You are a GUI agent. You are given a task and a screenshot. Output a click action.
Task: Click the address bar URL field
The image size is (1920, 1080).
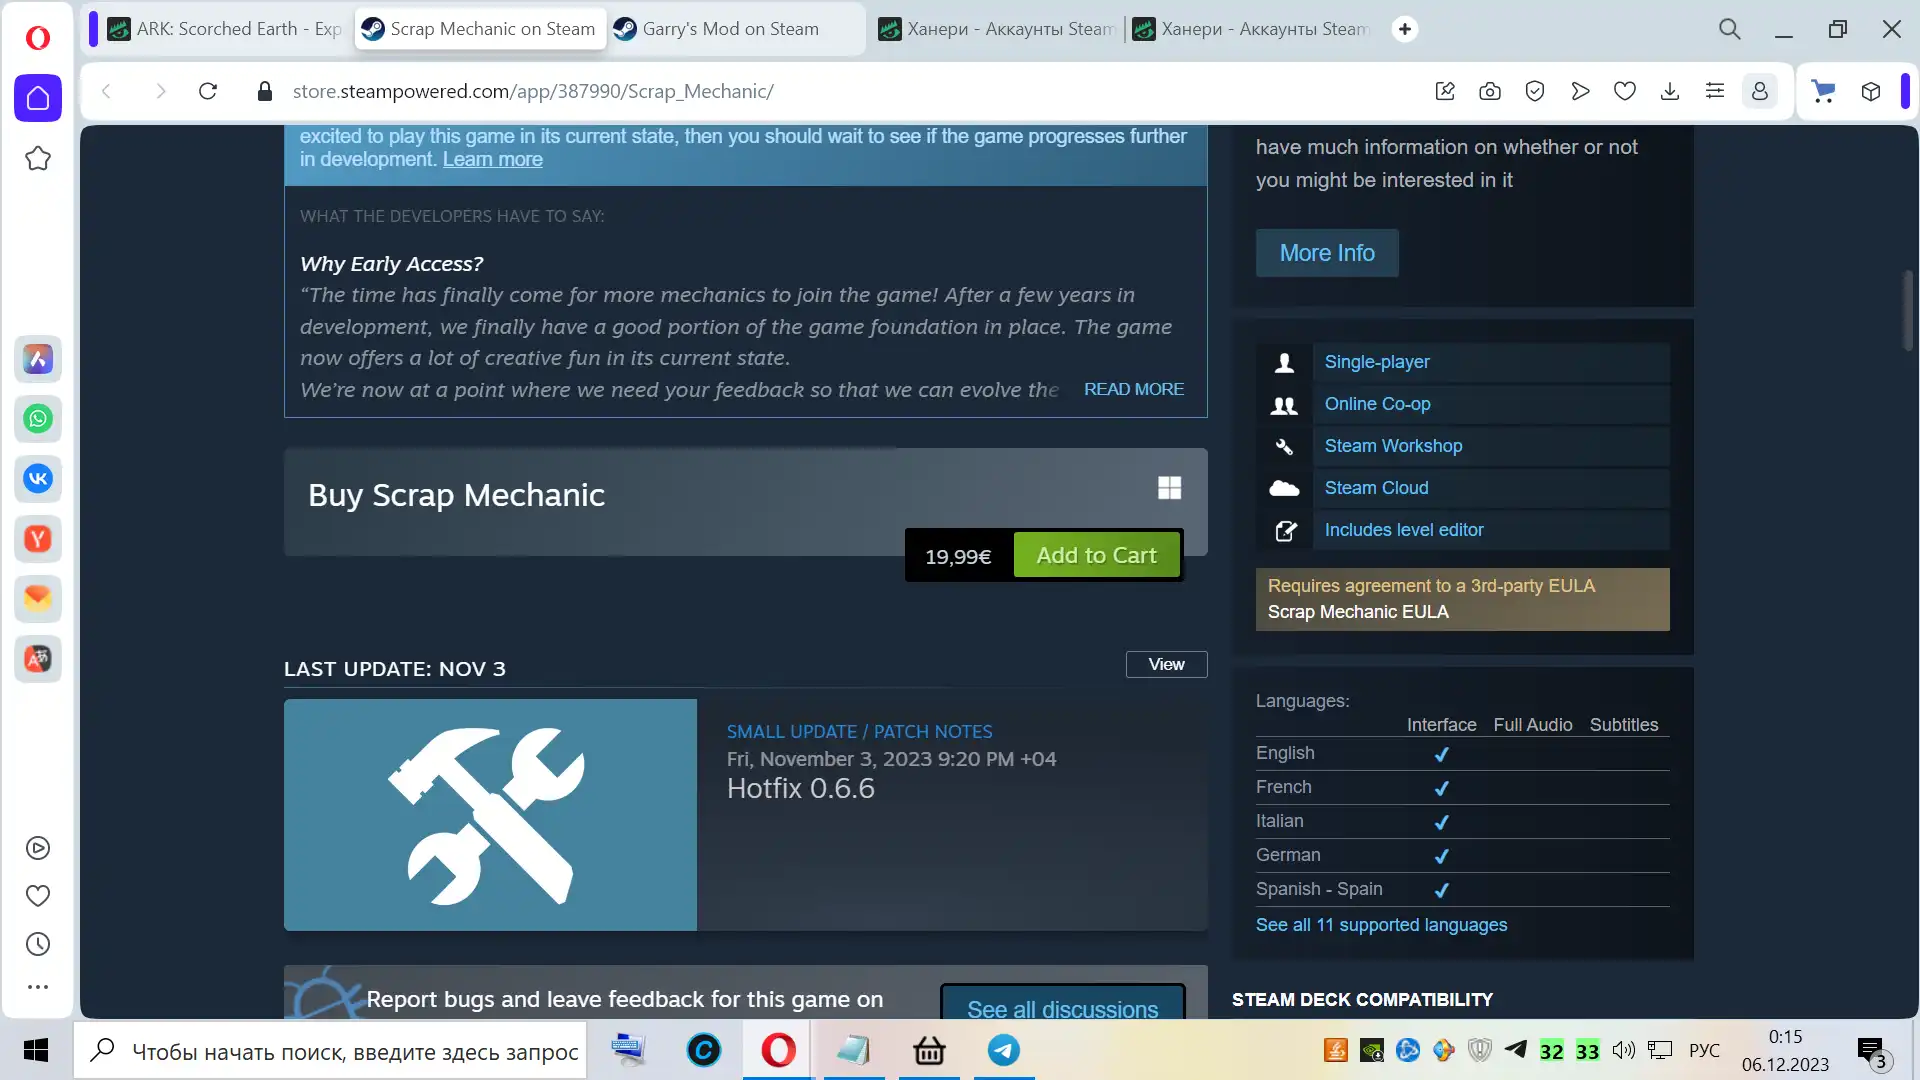(533, 91)
